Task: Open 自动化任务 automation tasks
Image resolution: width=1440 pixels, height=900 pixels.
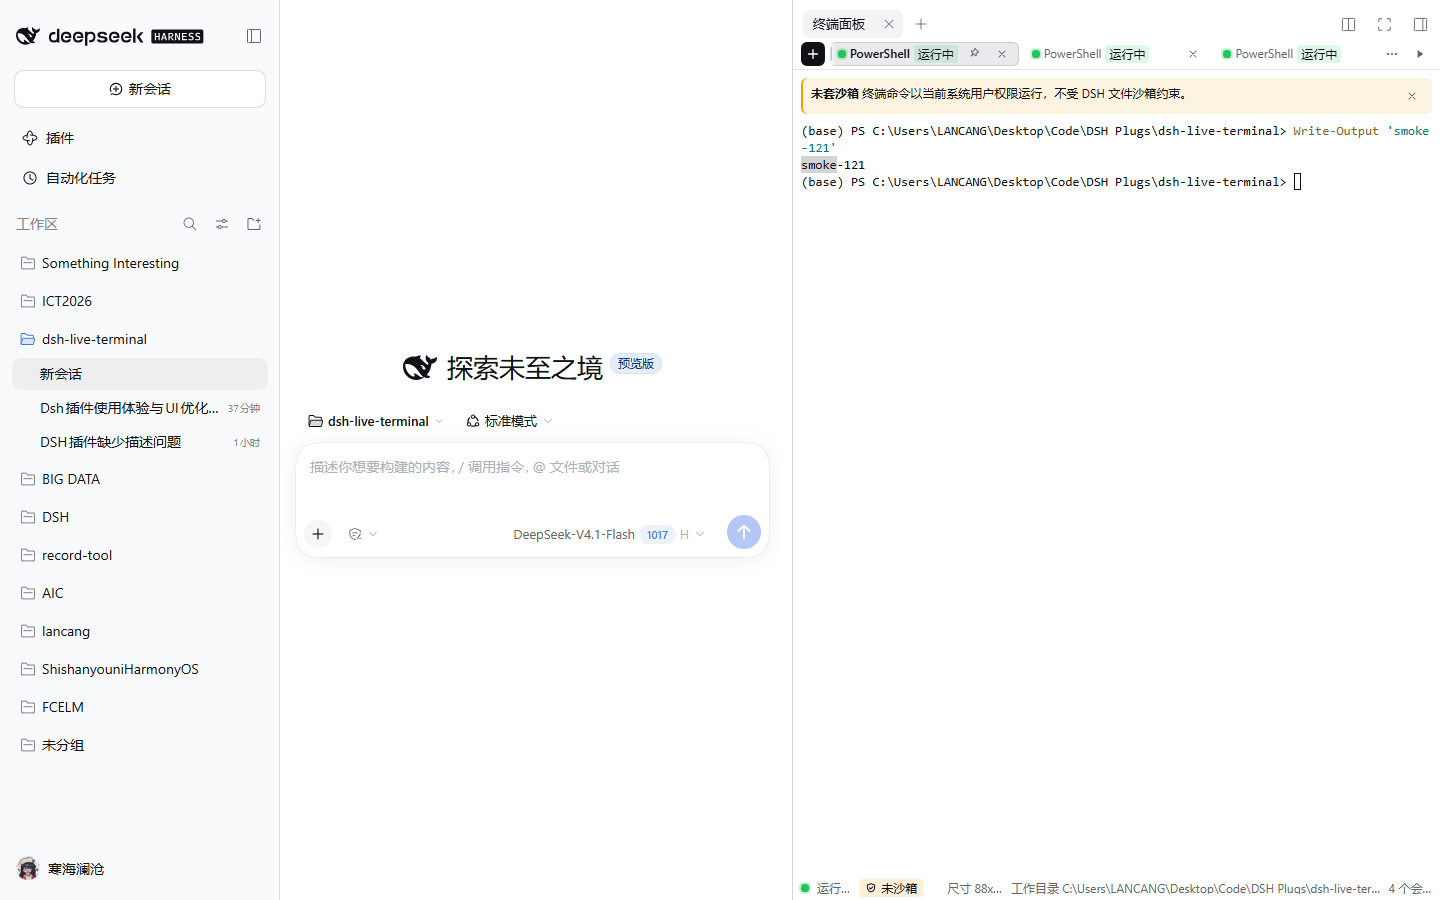Action: coord(140,178)
